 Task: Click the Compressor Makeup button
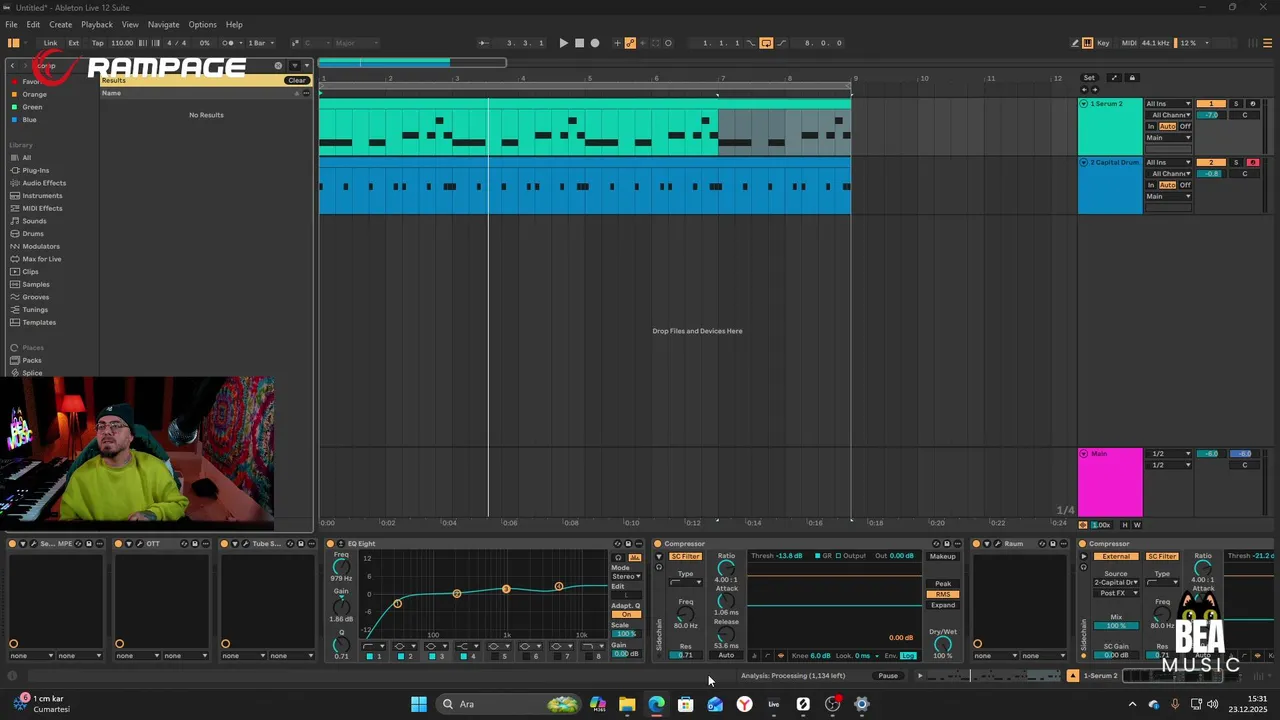(943, 556)
